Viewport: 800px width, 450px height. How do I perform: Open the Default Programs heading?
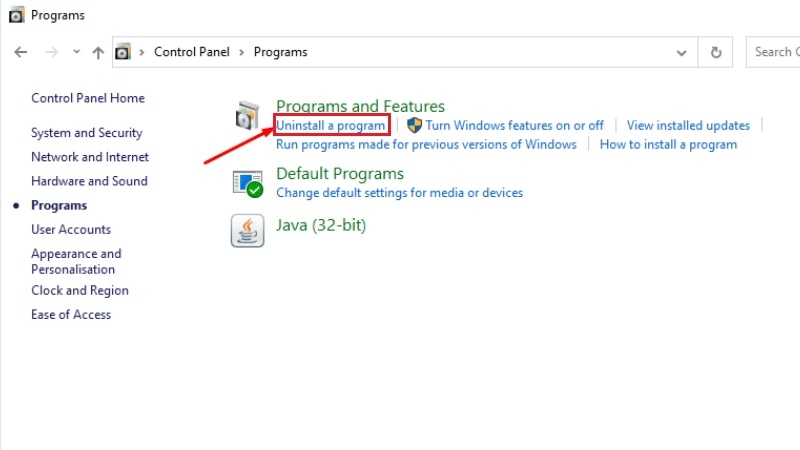(x=340, y=174)
